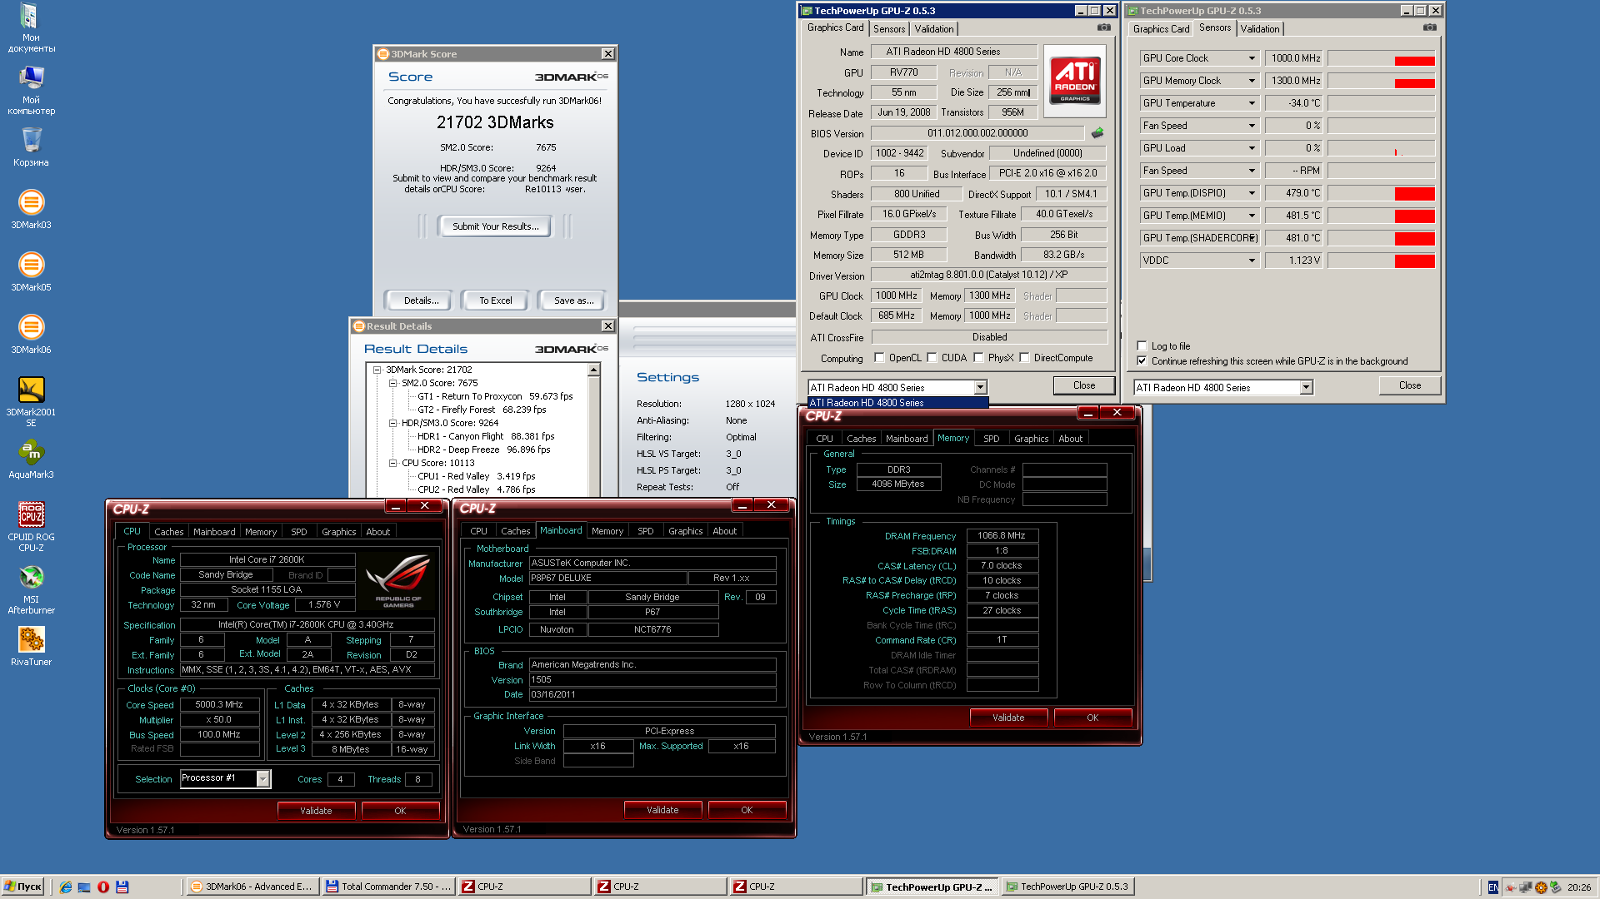Switch to the SPD tab in CPU-Z Memory window
This screenshot has height=899, width=1600.
click(x=991, y=438)
